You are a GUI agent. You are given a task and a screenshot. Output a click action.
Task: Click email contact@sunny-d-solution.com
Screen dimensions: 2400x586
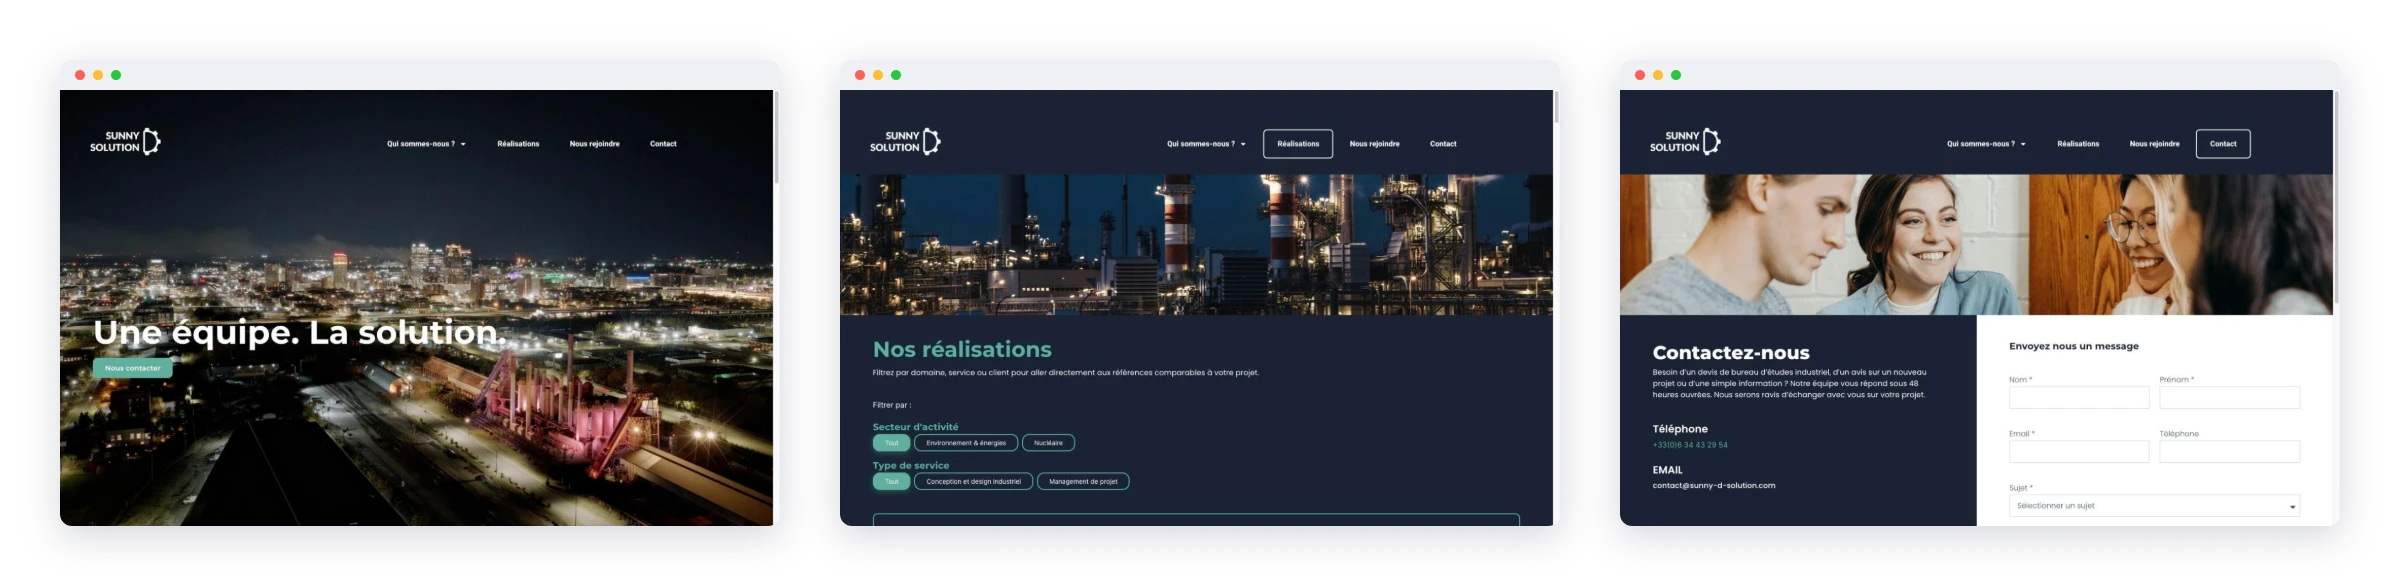[1714, 486]
